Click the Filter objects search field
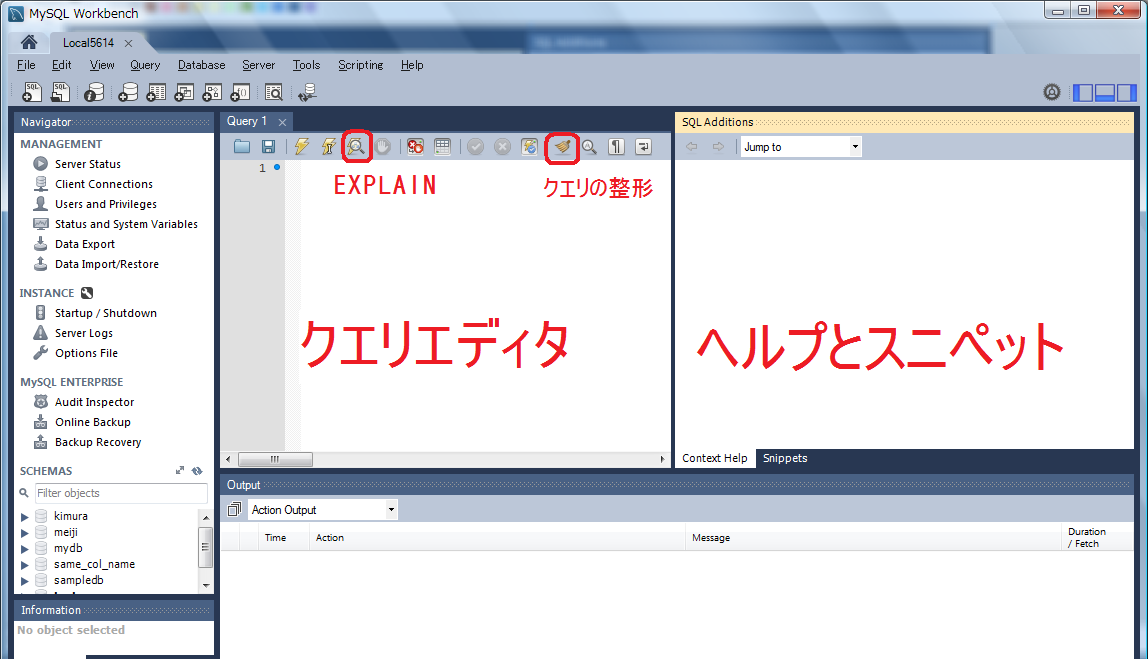 (121, 493)
